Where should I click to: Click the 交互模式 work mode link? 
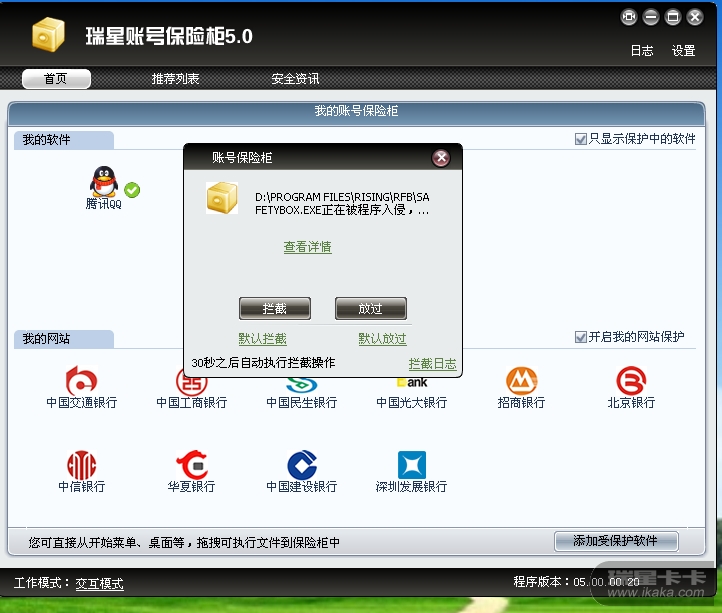coord(99,584)
